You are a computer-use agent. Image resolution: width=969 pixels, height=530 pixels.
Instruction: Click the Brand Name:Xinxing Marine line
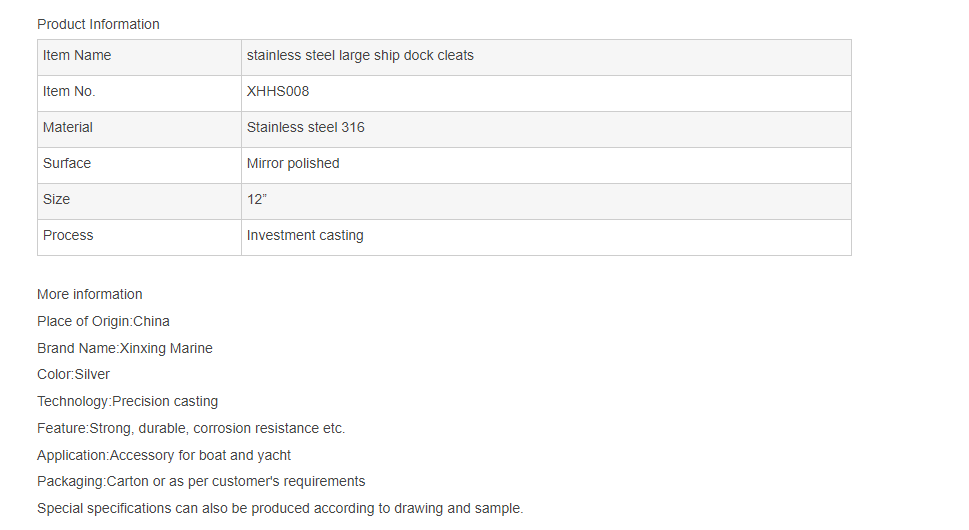point(125,349)
